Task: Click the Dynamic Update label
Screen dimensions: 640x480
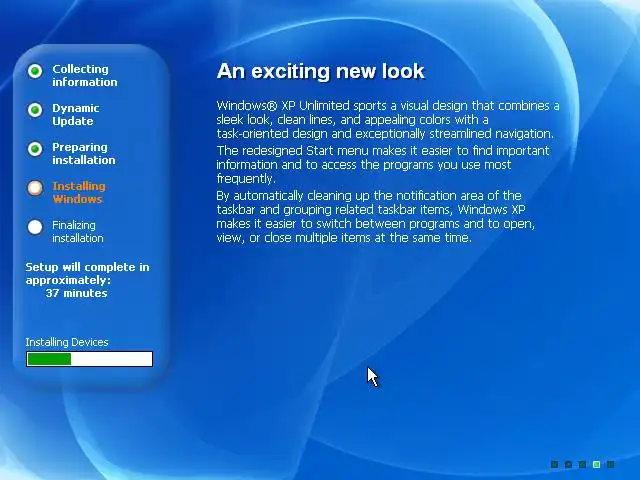Action: click(x=76, y=115)
